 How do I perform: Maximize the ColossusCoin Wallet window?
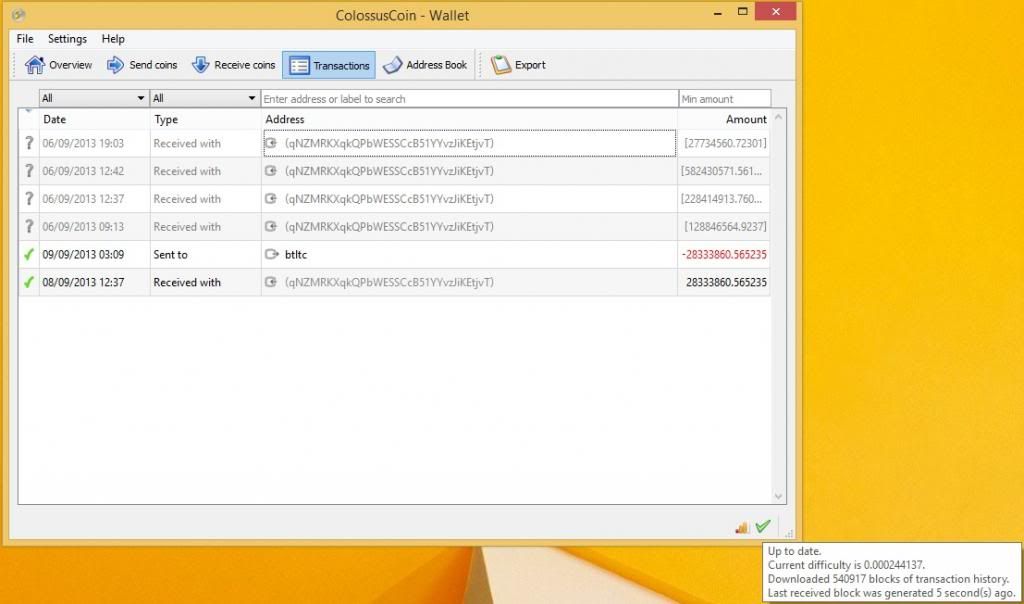pyautogui.click(x=743, y=12)
